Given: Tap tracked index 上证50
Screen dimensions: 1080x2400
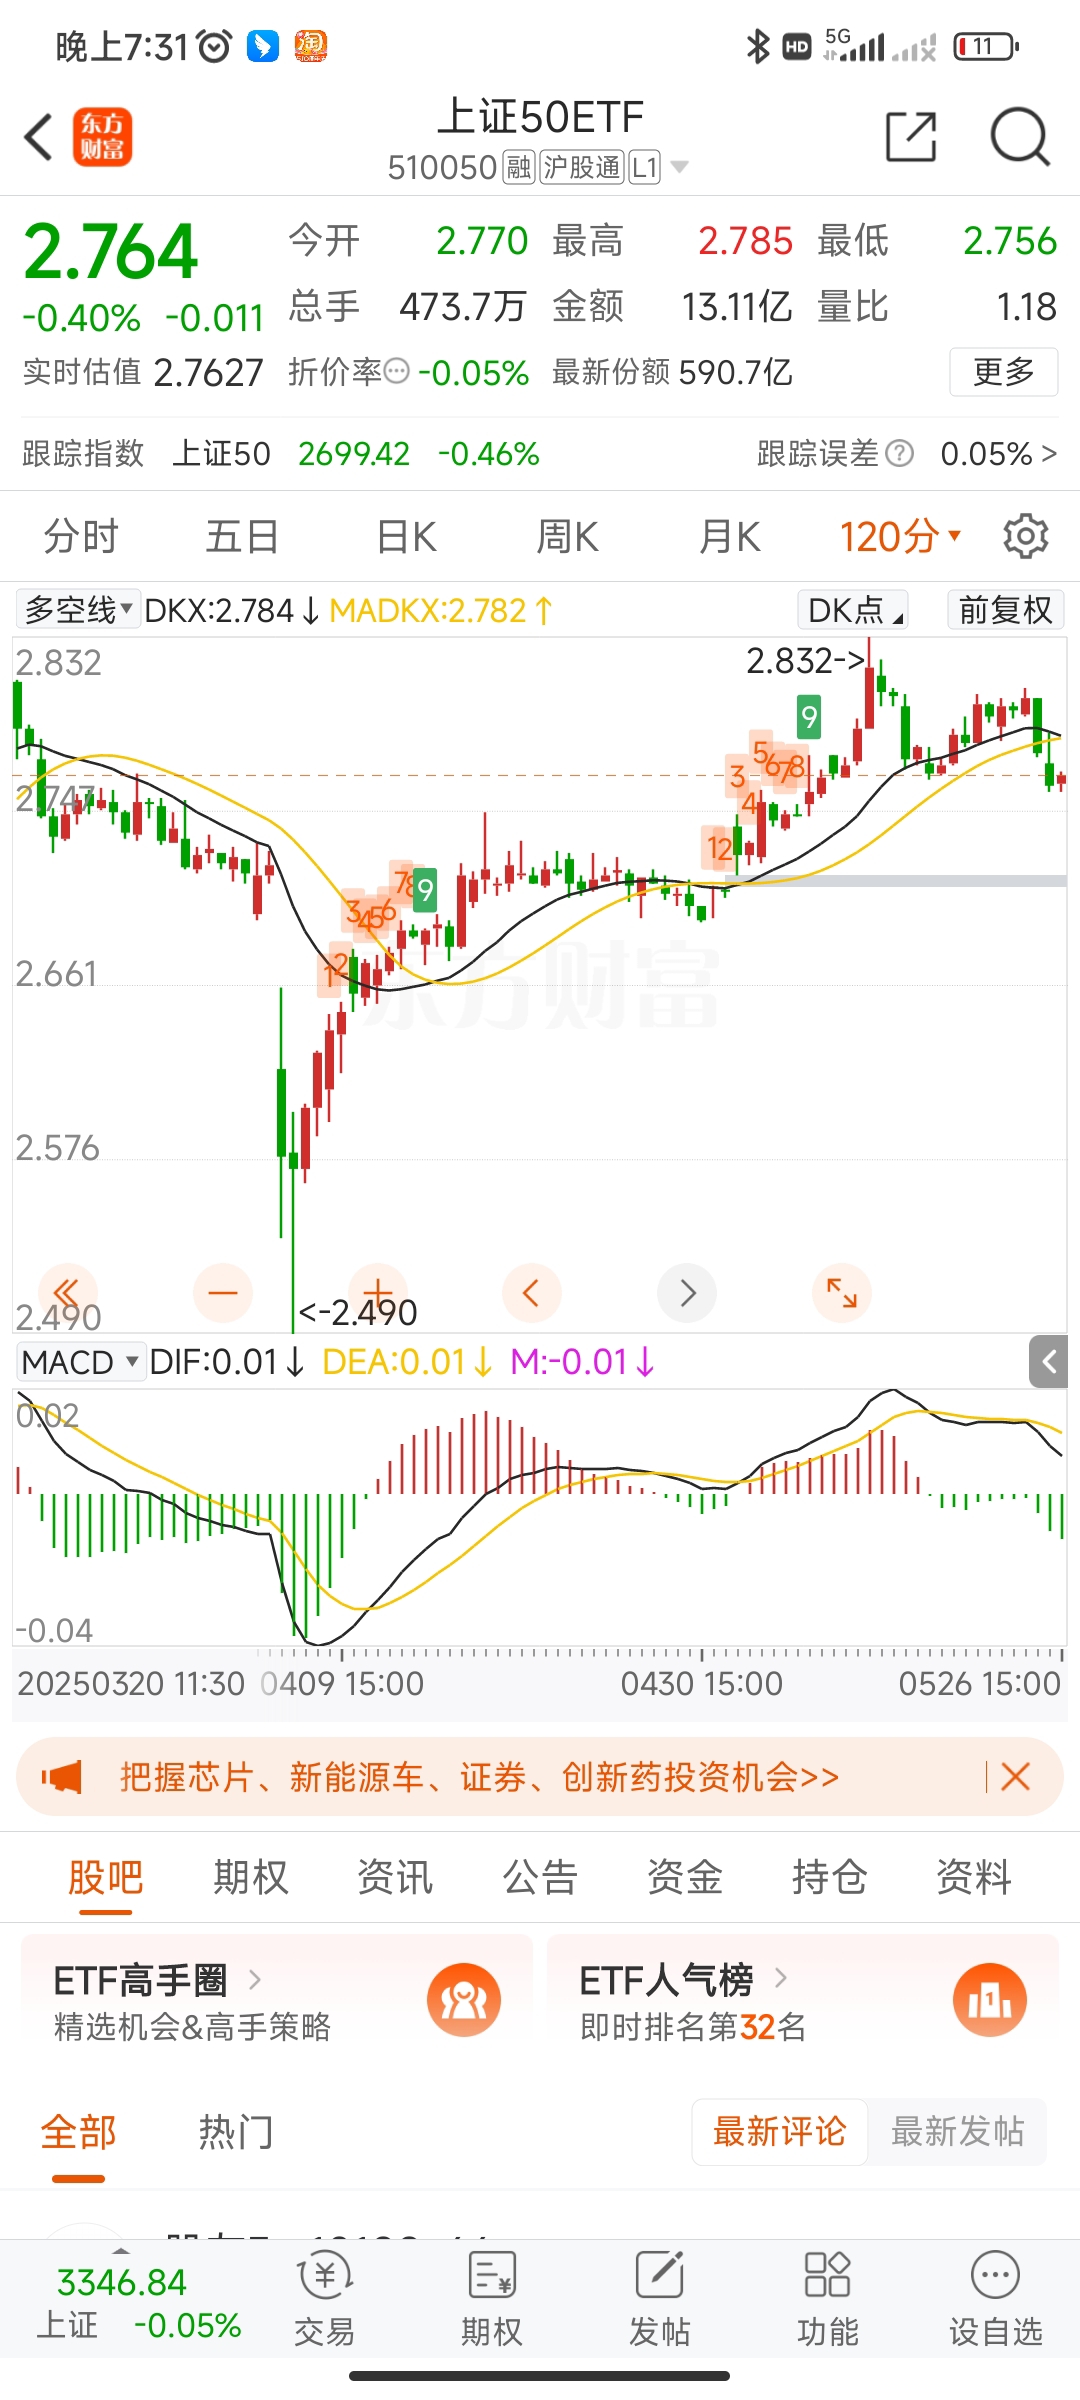Looking at the screenshot, I should 222,454.
